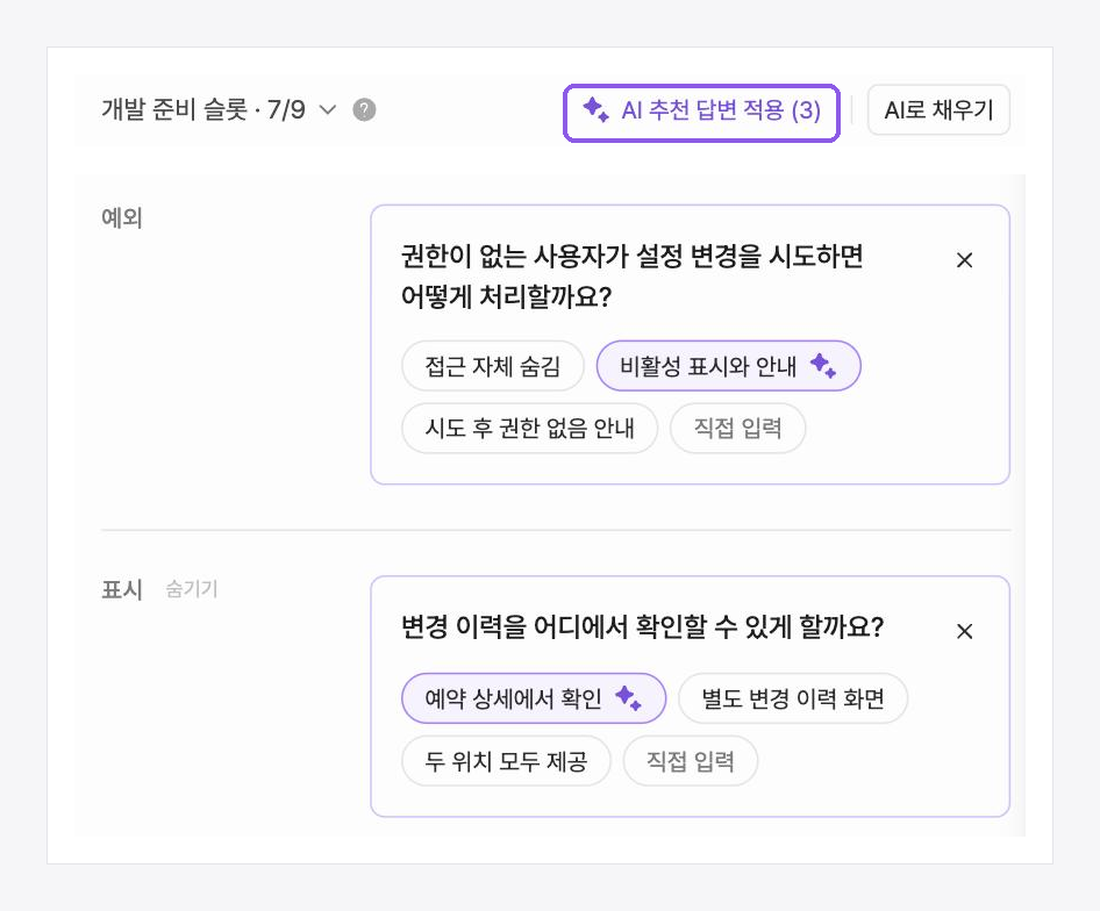Dismiss the permission question card with X
The width and height of the screenshot is (1100, 911).
tap(965, 260)
